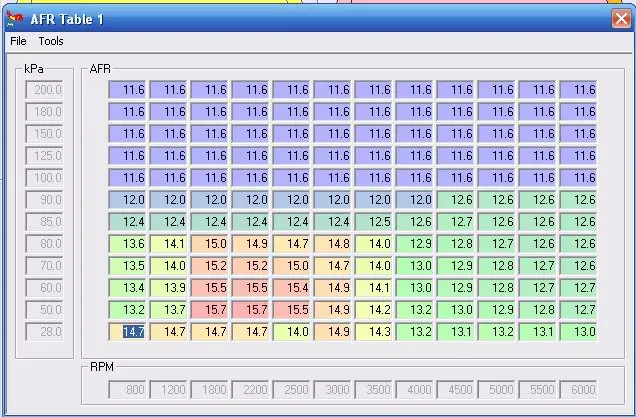This screenshot has height=417, width=636.
Task: Click the 70.0 kPa bin field
Action: (44, 266)
